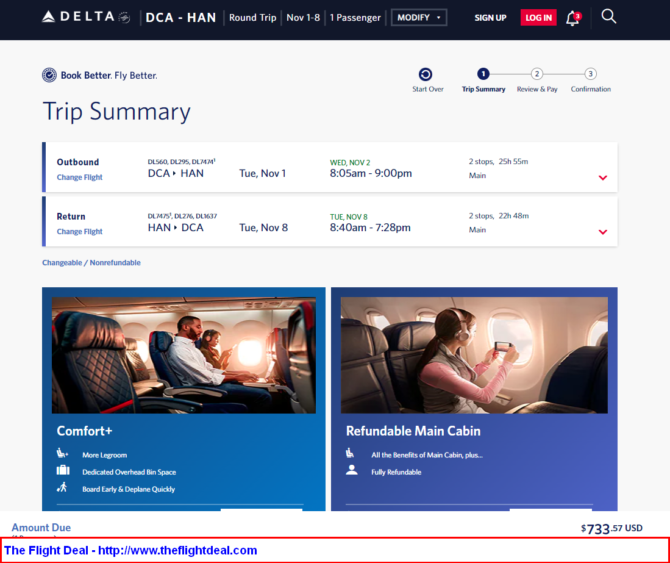
Task: Open notifications bell icon
Action: click(573, 18)
